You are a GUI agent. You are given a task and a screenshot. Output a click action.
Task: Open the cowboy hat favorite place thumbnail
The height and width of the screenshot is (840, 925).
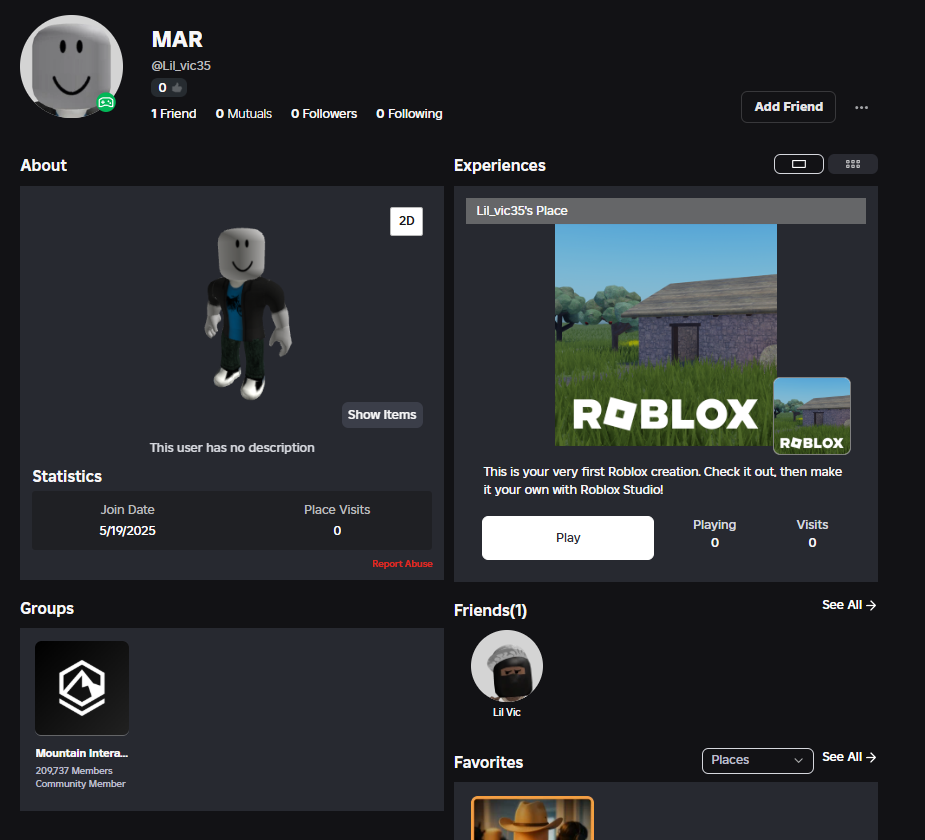(533, 818)
